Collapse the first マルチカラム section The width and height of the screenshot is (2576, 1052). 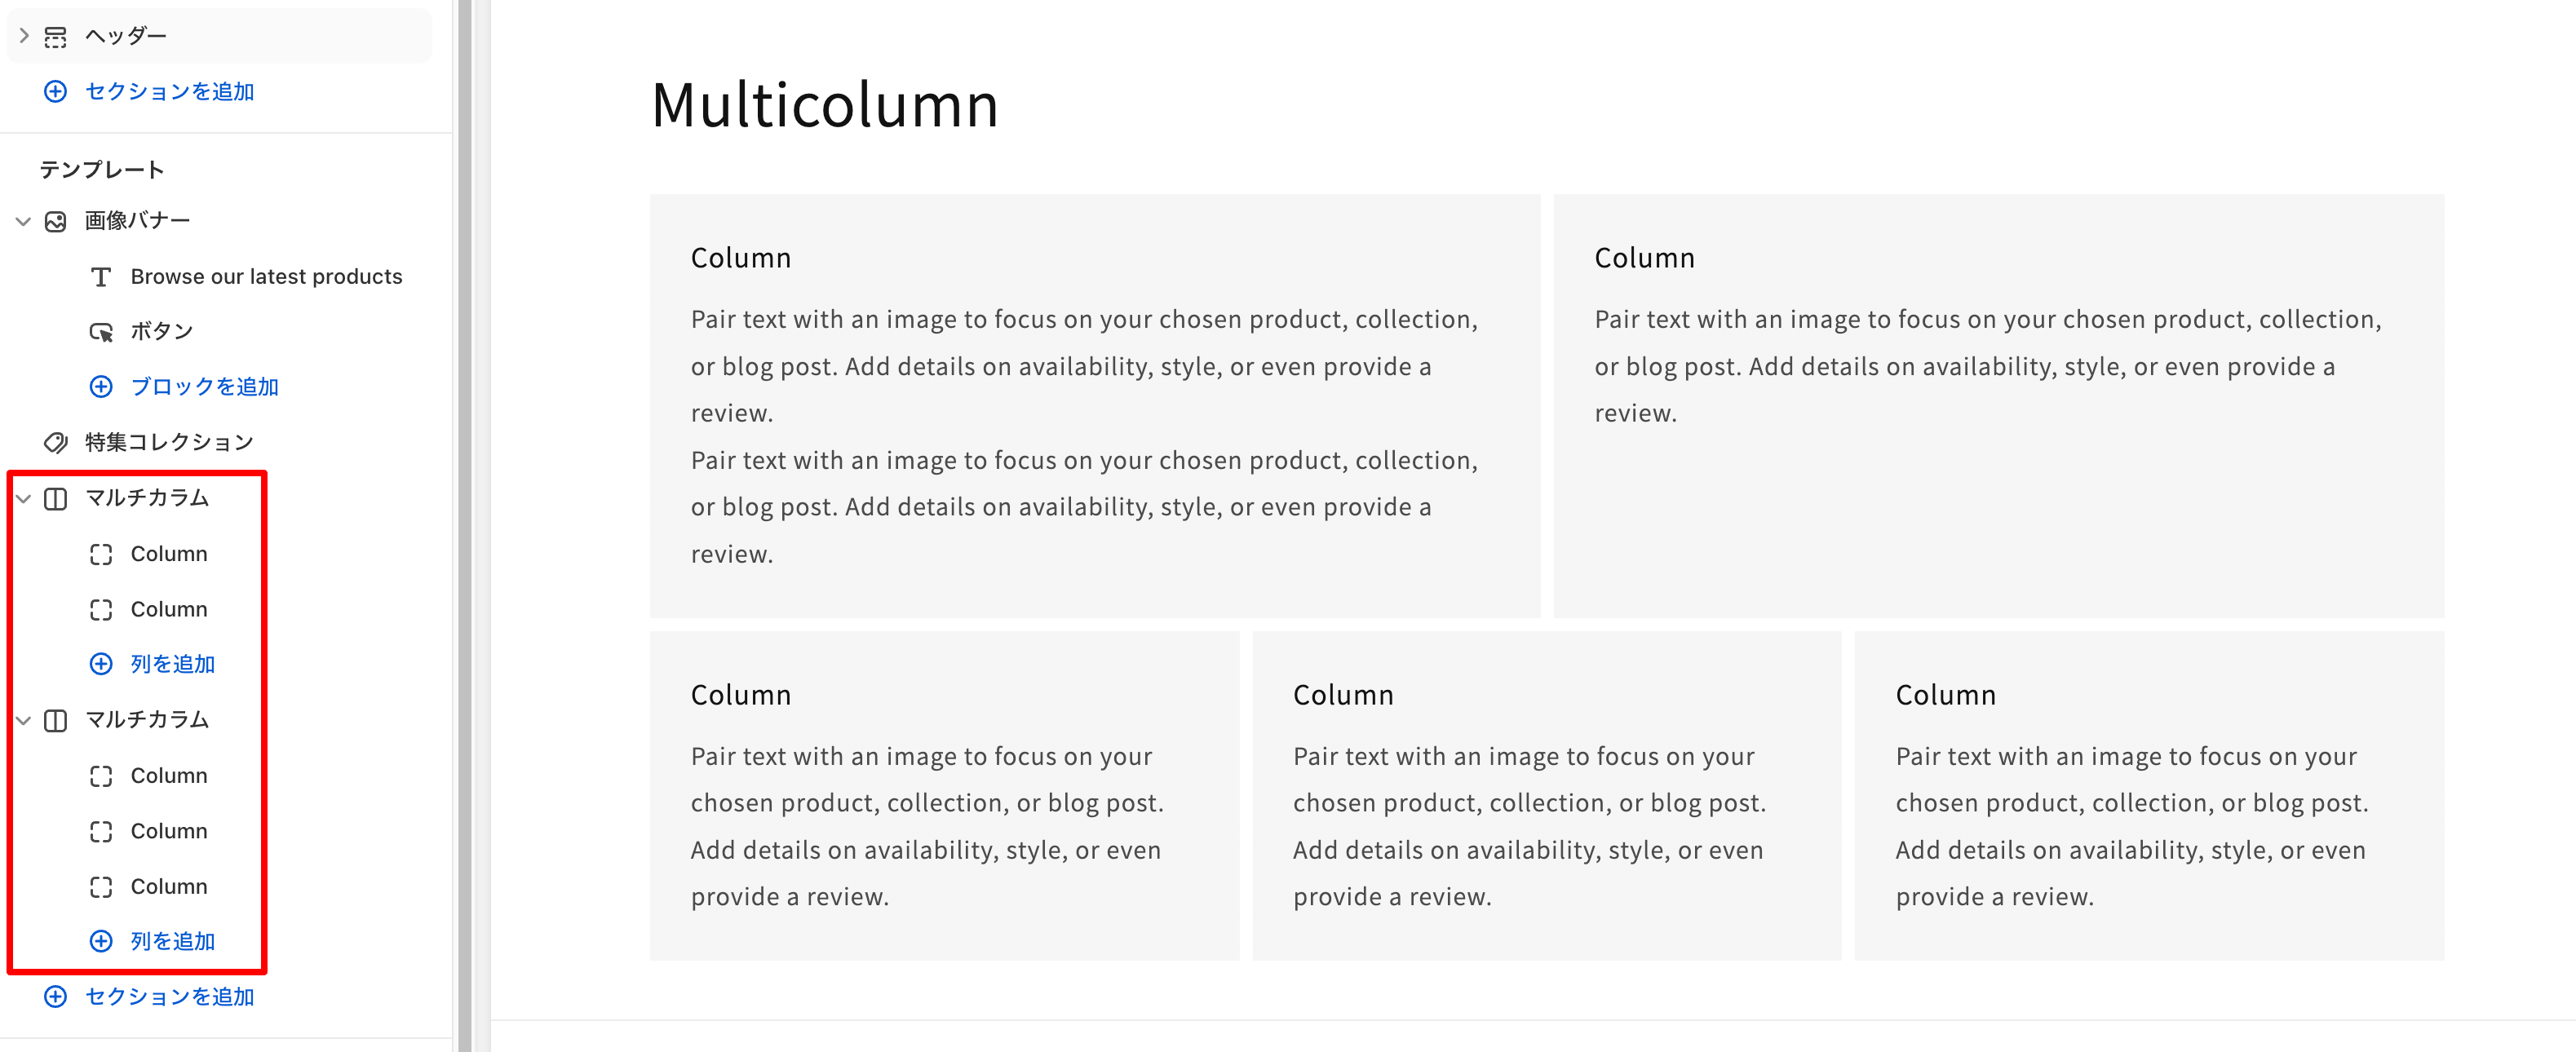[x=24, y=498]
